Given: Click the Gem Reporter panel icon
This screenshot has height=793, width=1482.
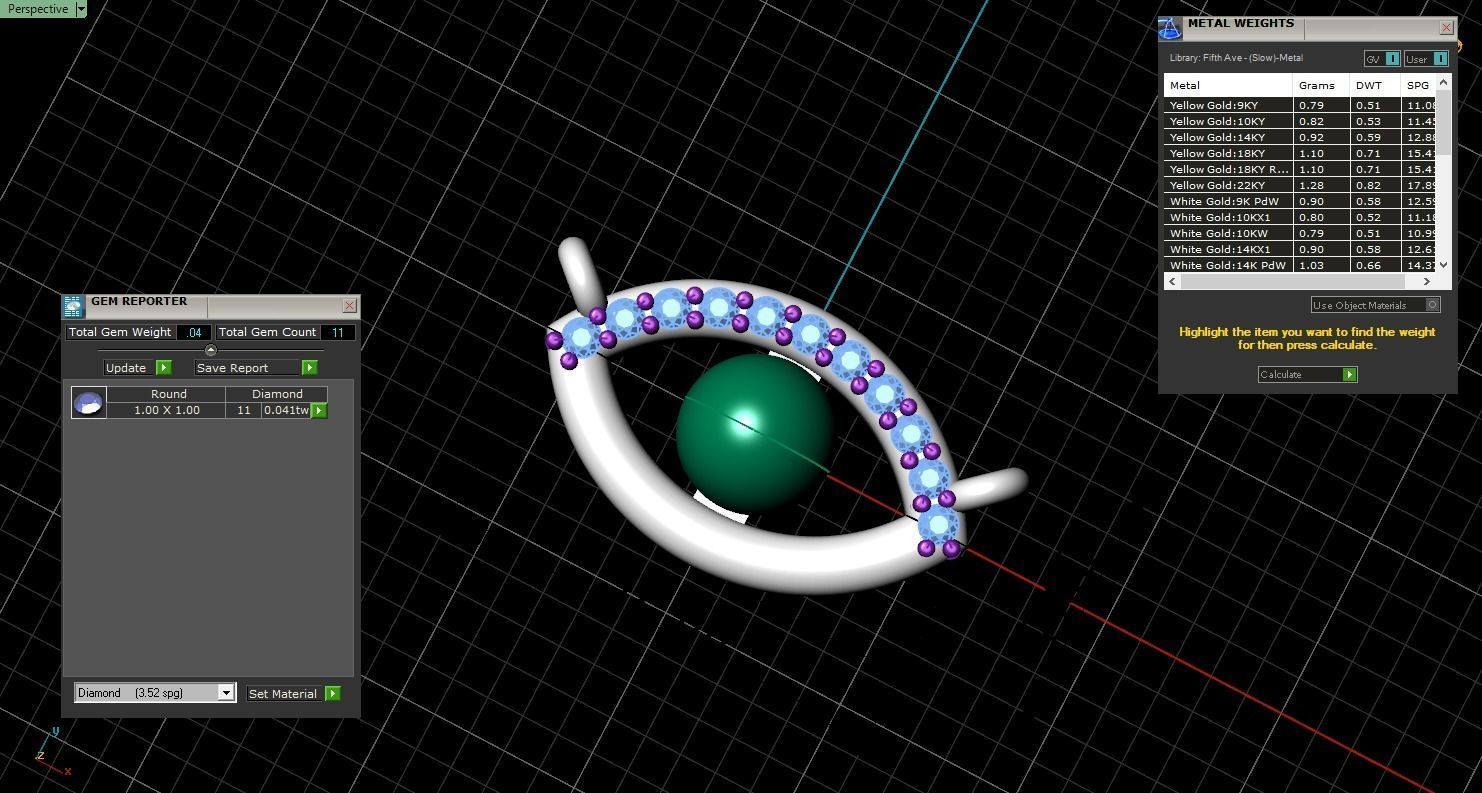Looking at the screenshot, I should (73, 306).
